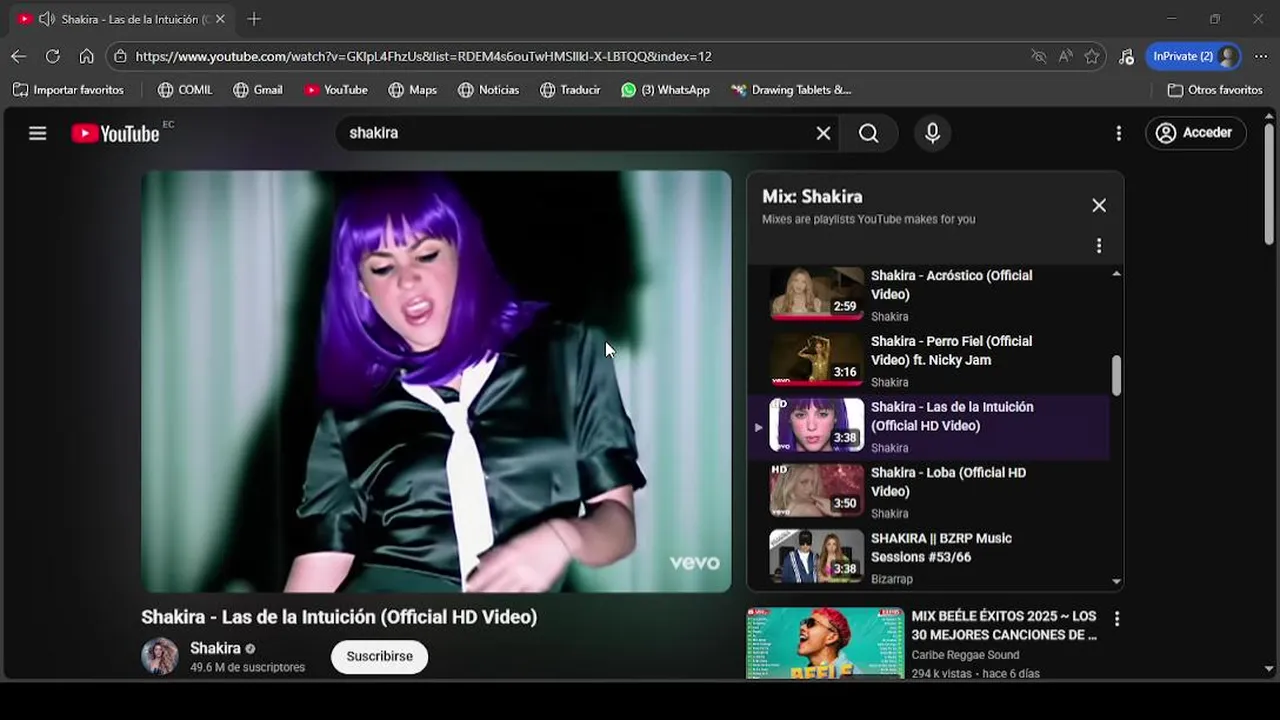Viewport: 1280px width, 720px height.
Task: Click the browser address bar URL
Action: (423, 57)
